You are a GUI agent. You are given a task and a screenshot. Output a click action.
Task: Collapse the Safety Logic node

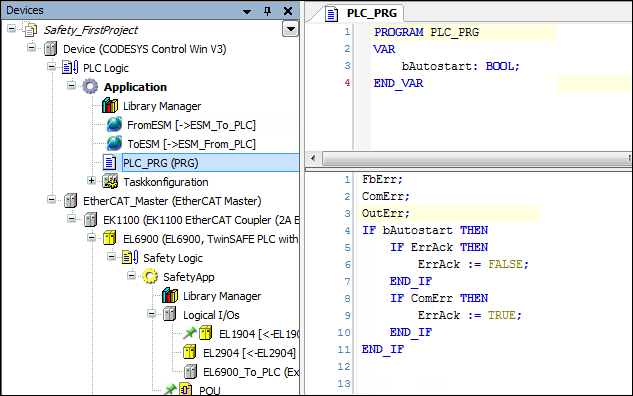111,256
